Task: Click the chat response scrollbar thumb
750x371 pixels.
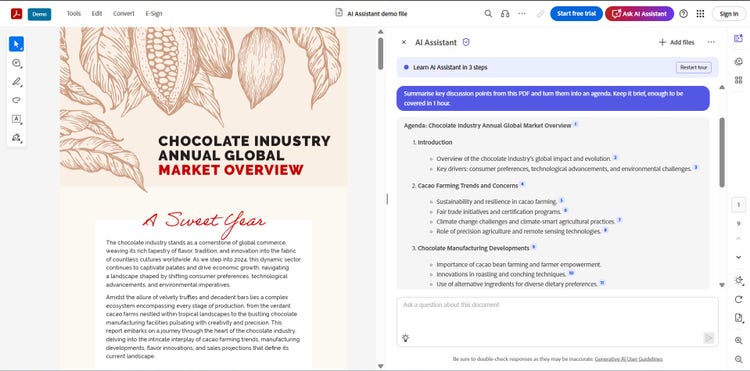Action: pyautogui.click(x=722, y=152)
